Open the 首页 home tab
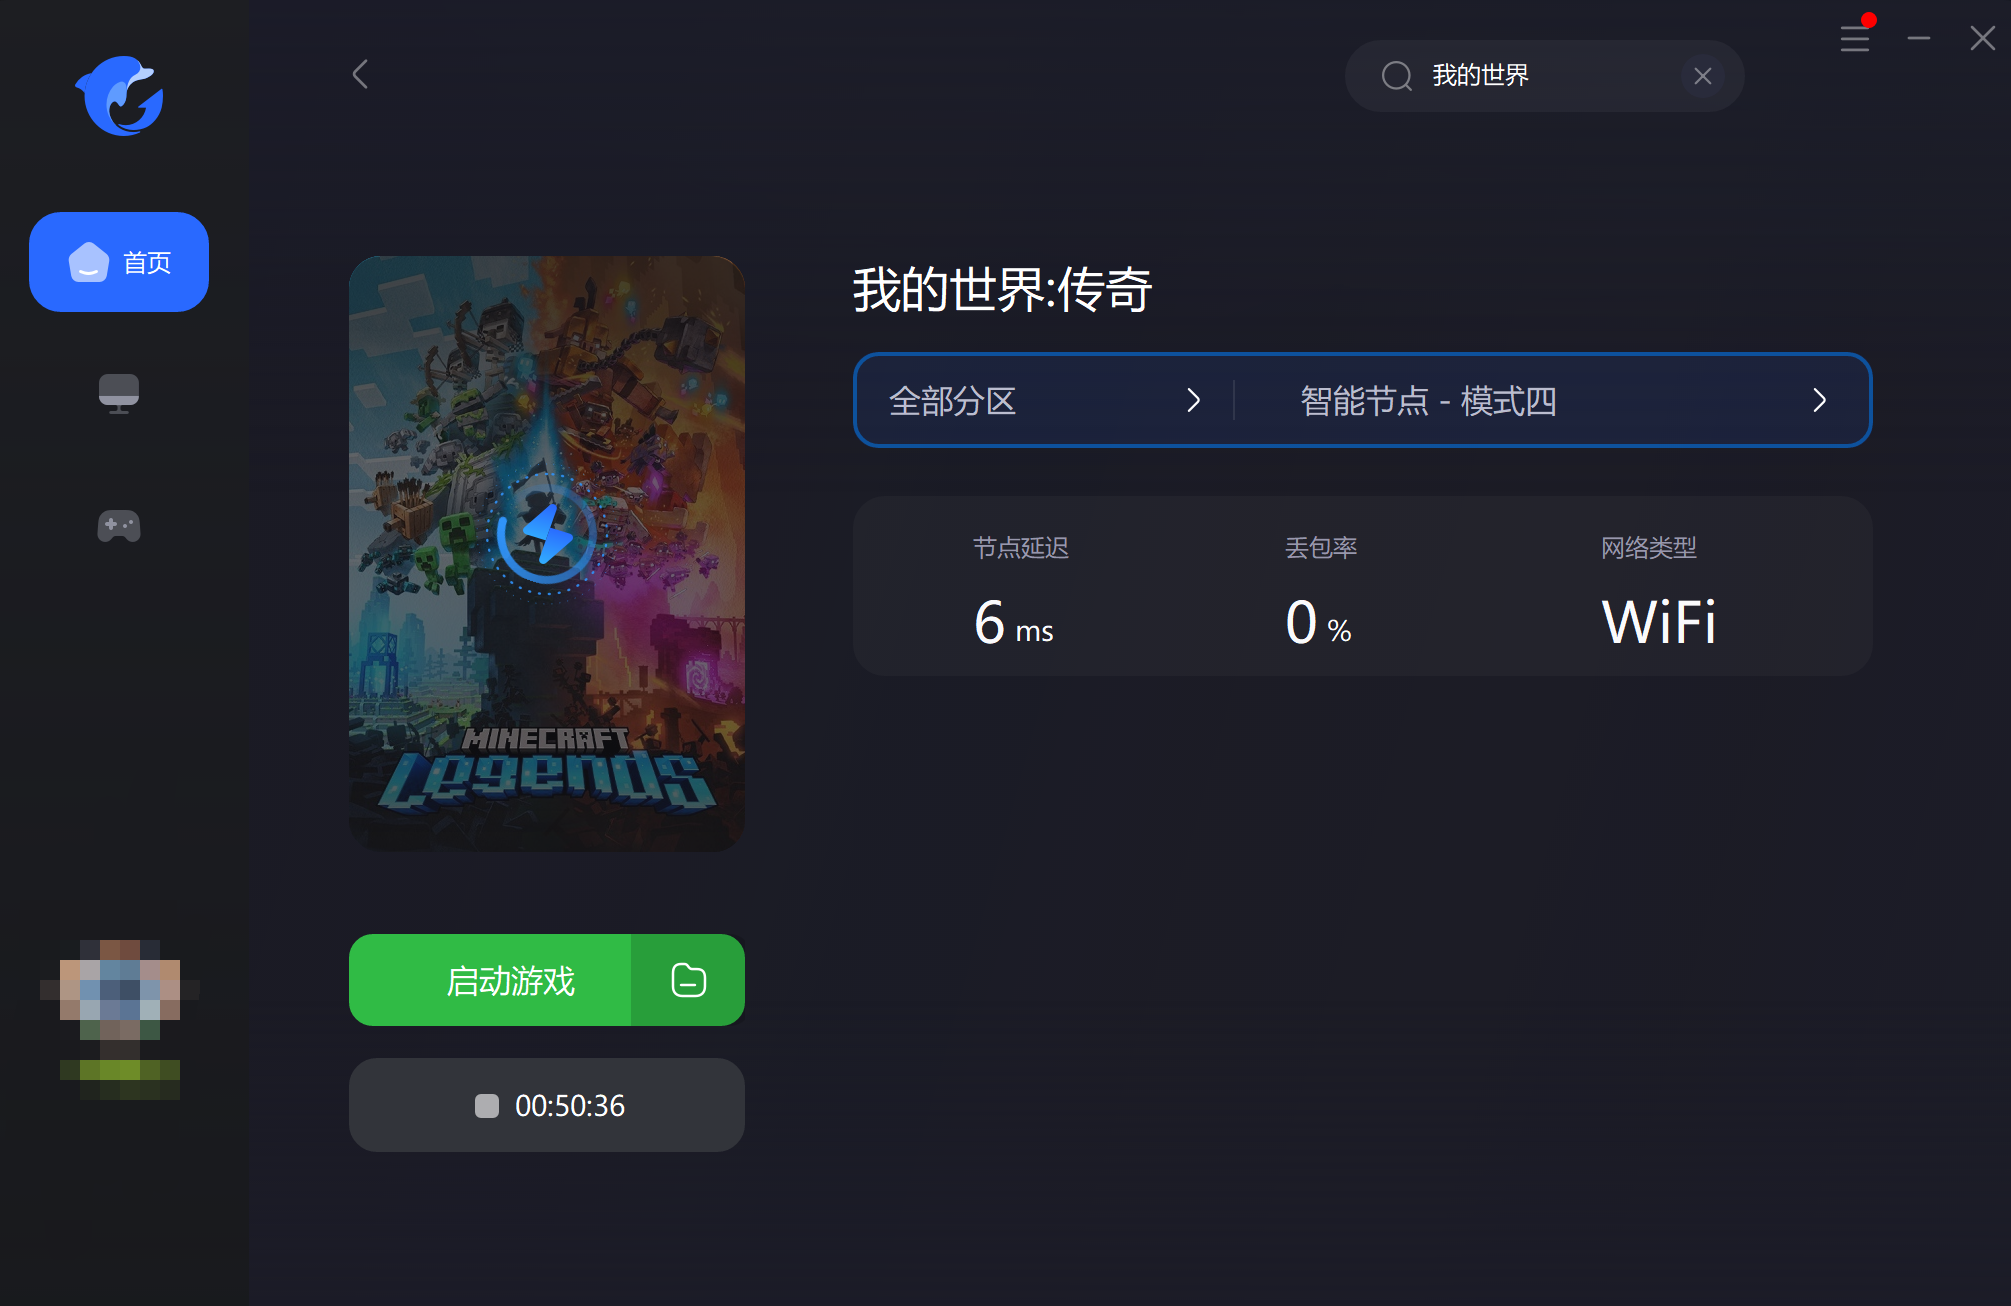 click(x=119, y=262)
